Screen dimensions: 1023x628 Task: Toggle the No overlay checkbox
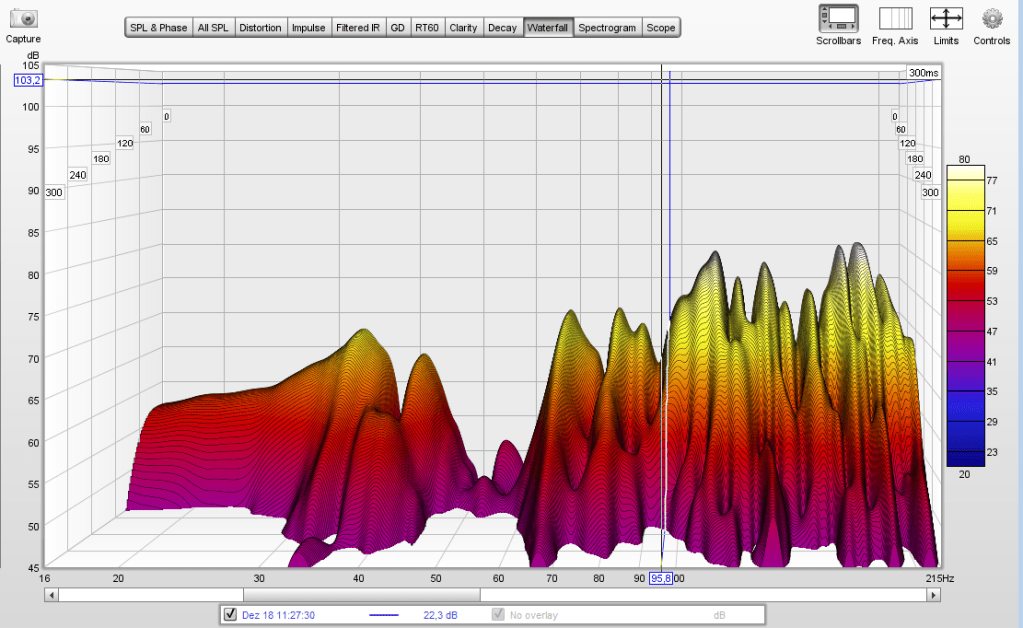point(498,614)
